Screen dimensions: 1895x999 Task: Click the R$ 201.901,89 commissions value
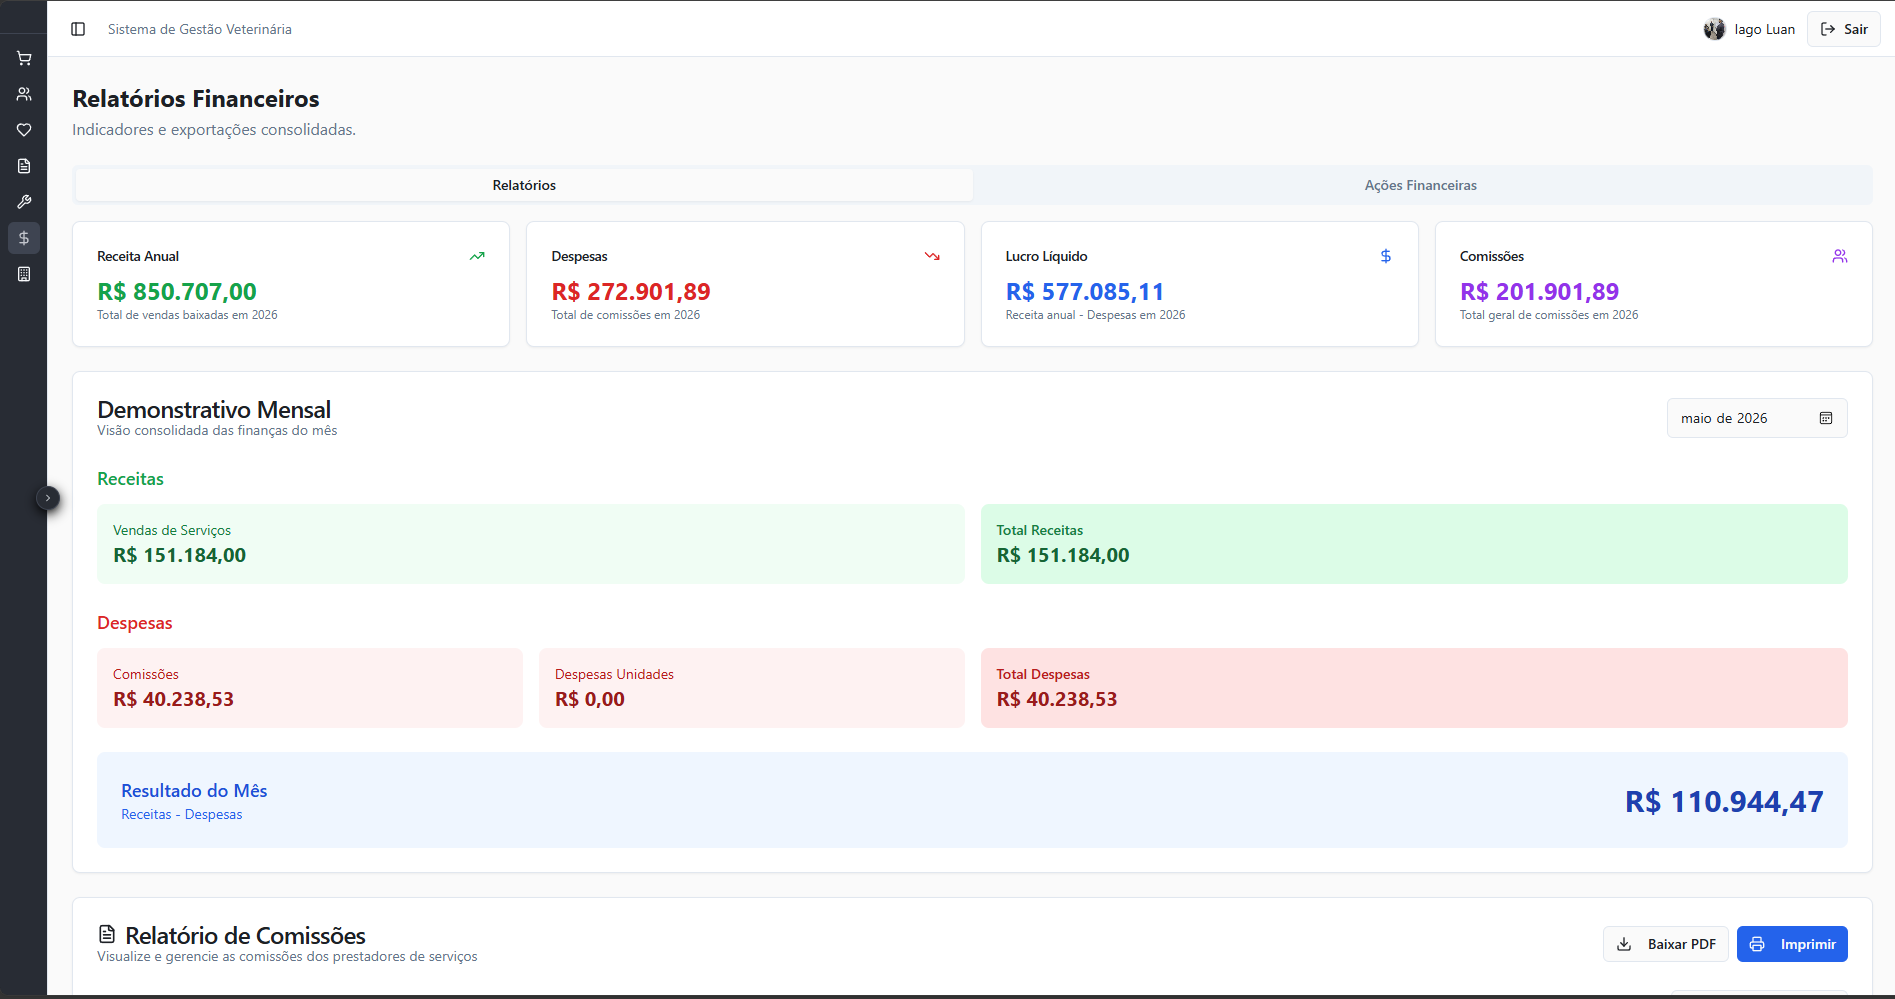[1539, 292]
